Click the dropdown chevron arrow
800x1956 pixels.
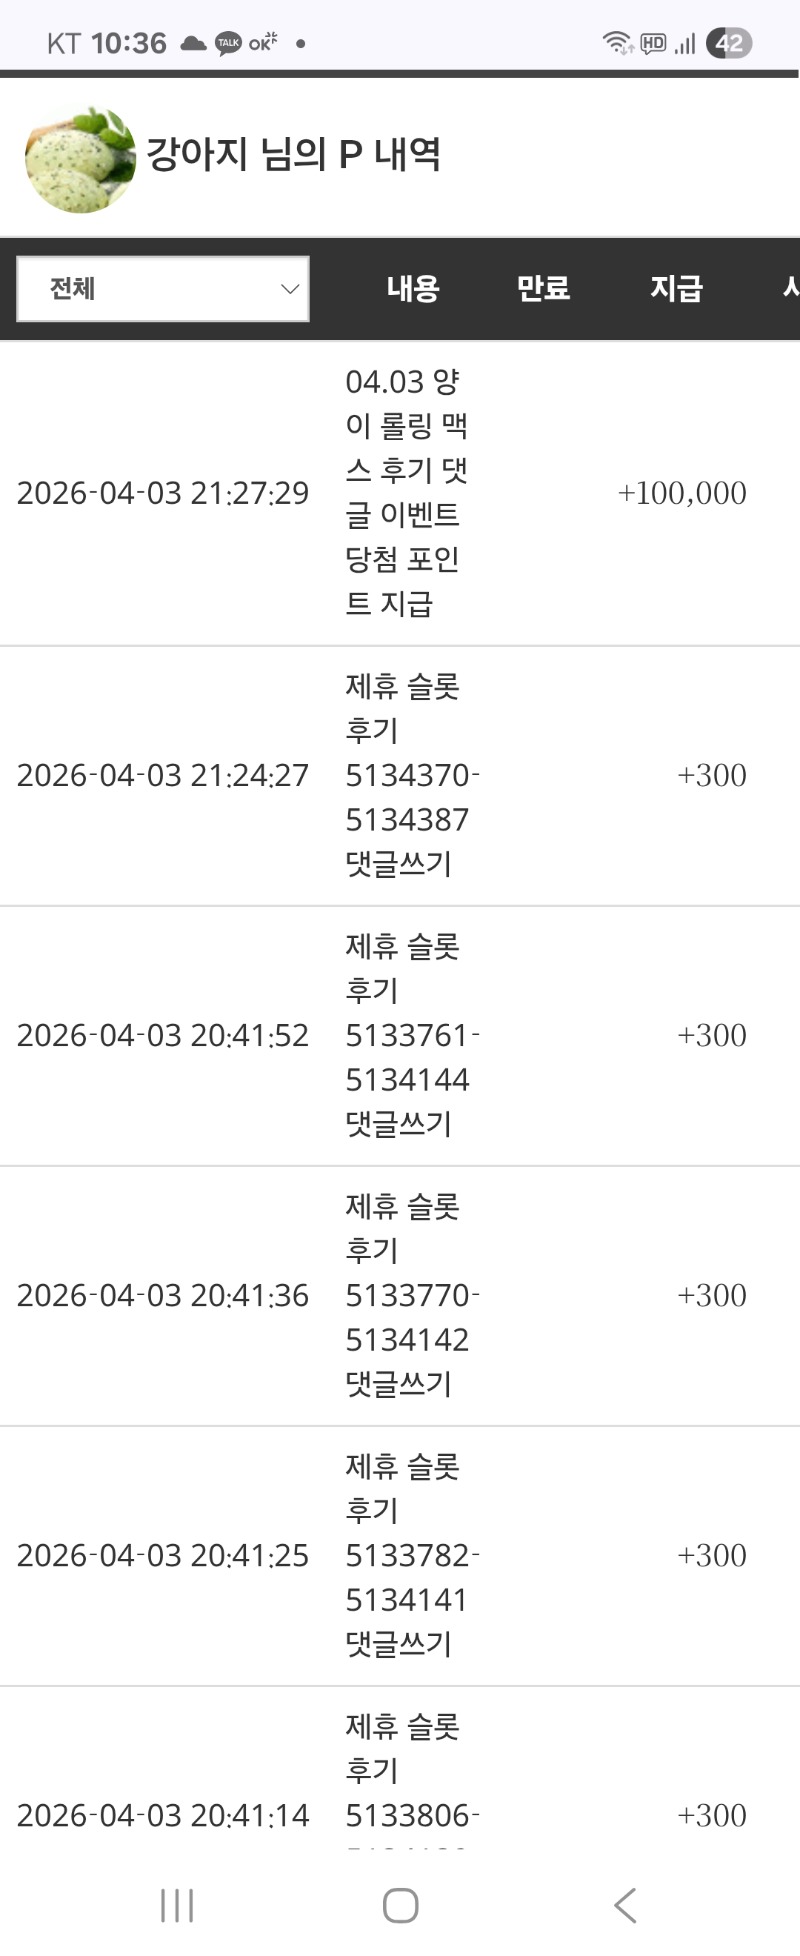(x=290, y=289)
